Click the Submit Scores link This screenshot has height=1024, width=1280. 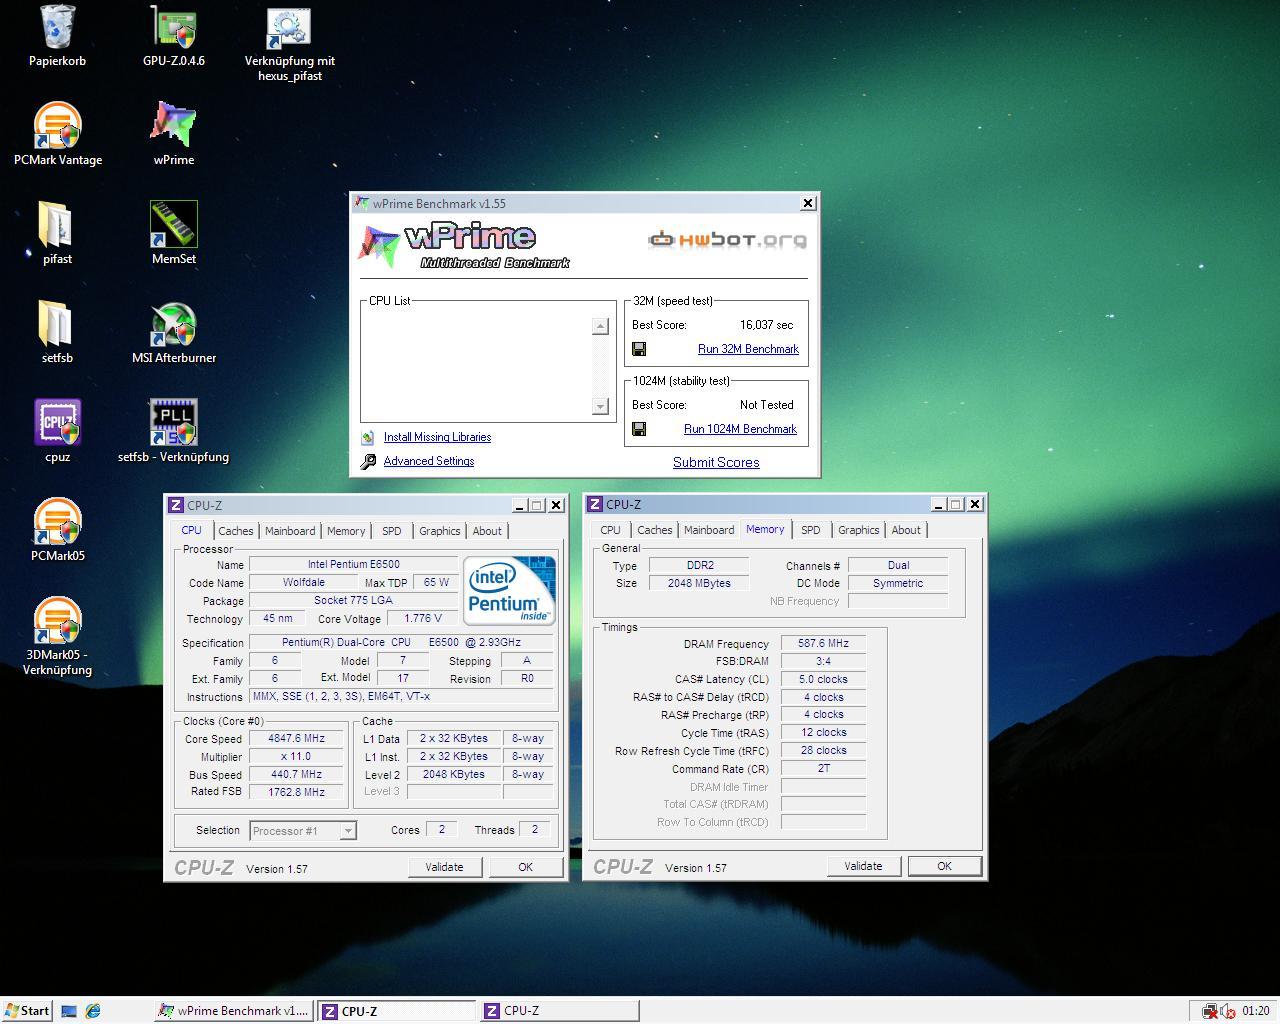(716, 462)
